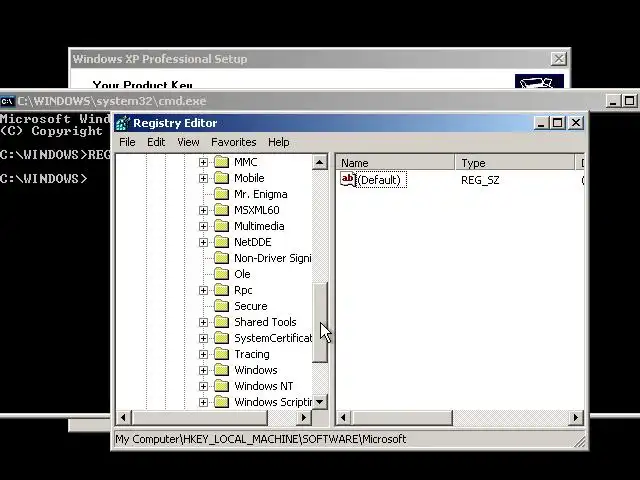The image size is (640, 480).
Task: Open the File menu in Registry Editor
Action: click(x=127, y=142)
